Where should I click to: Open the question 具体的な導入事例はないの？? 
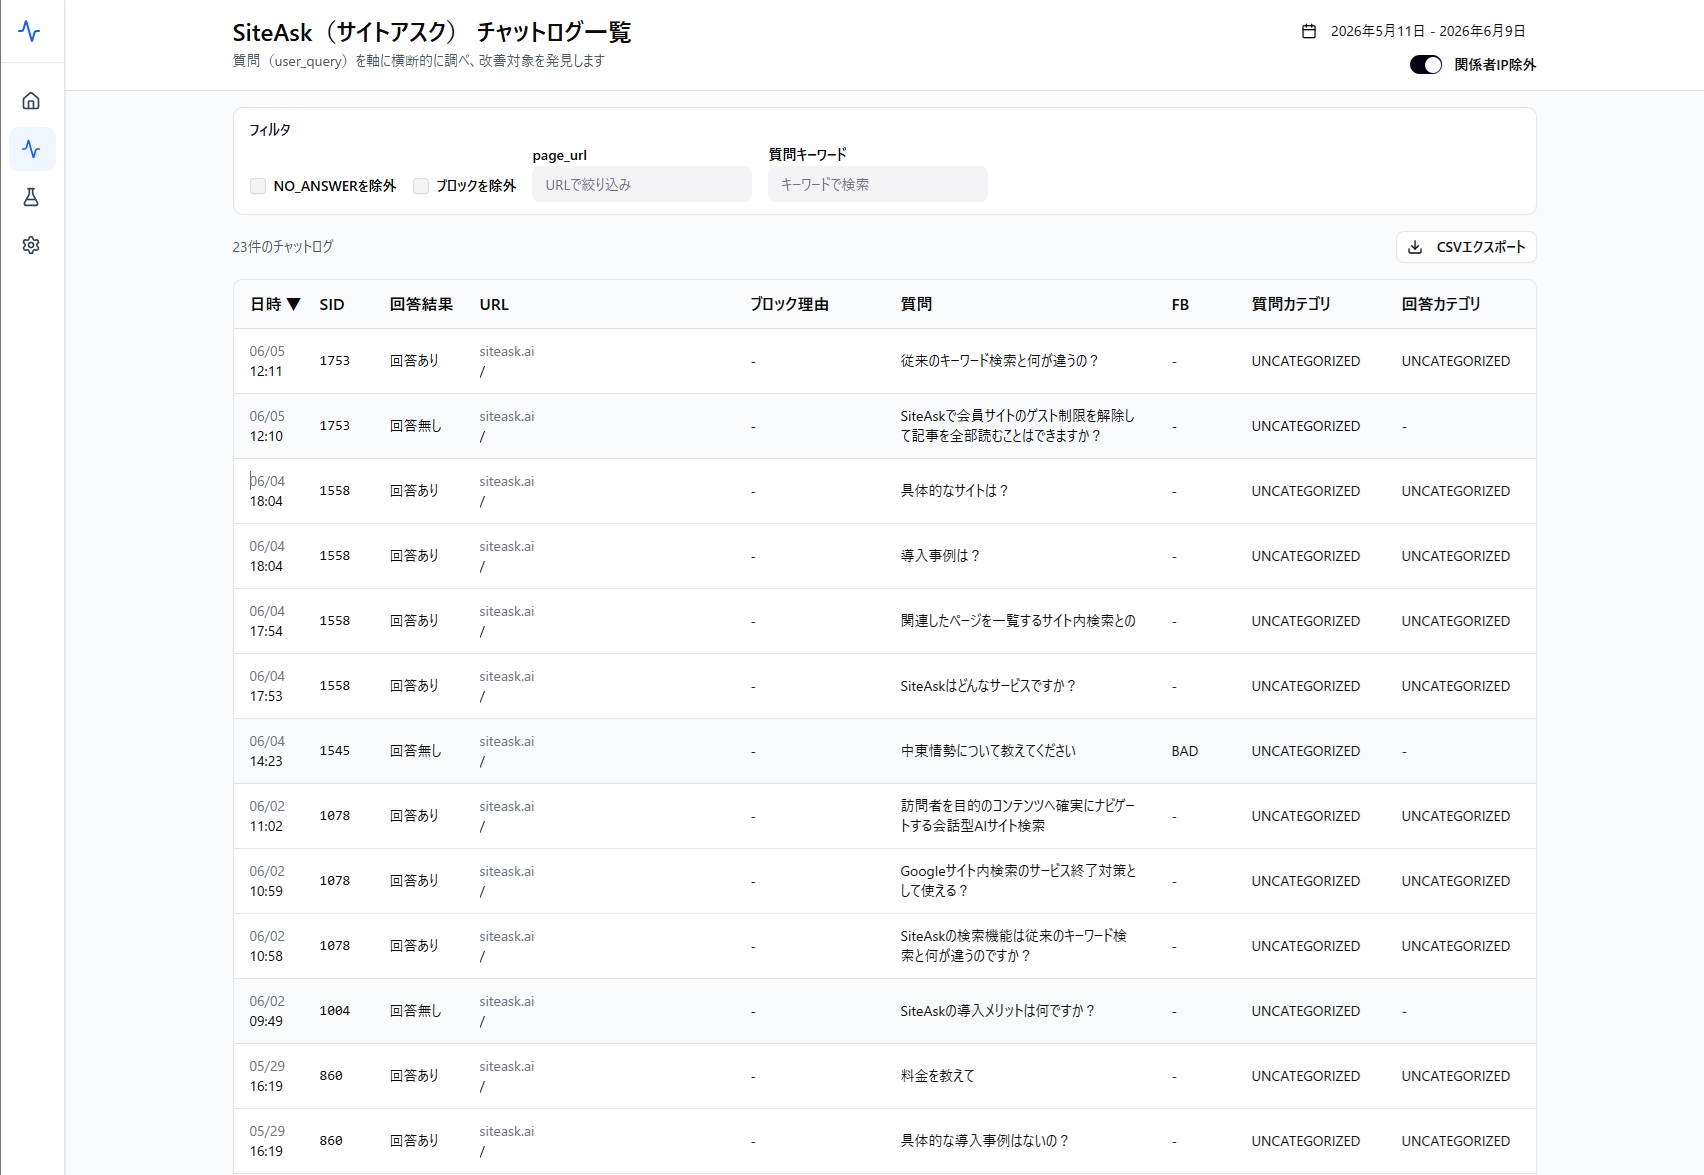(984, 1141)
